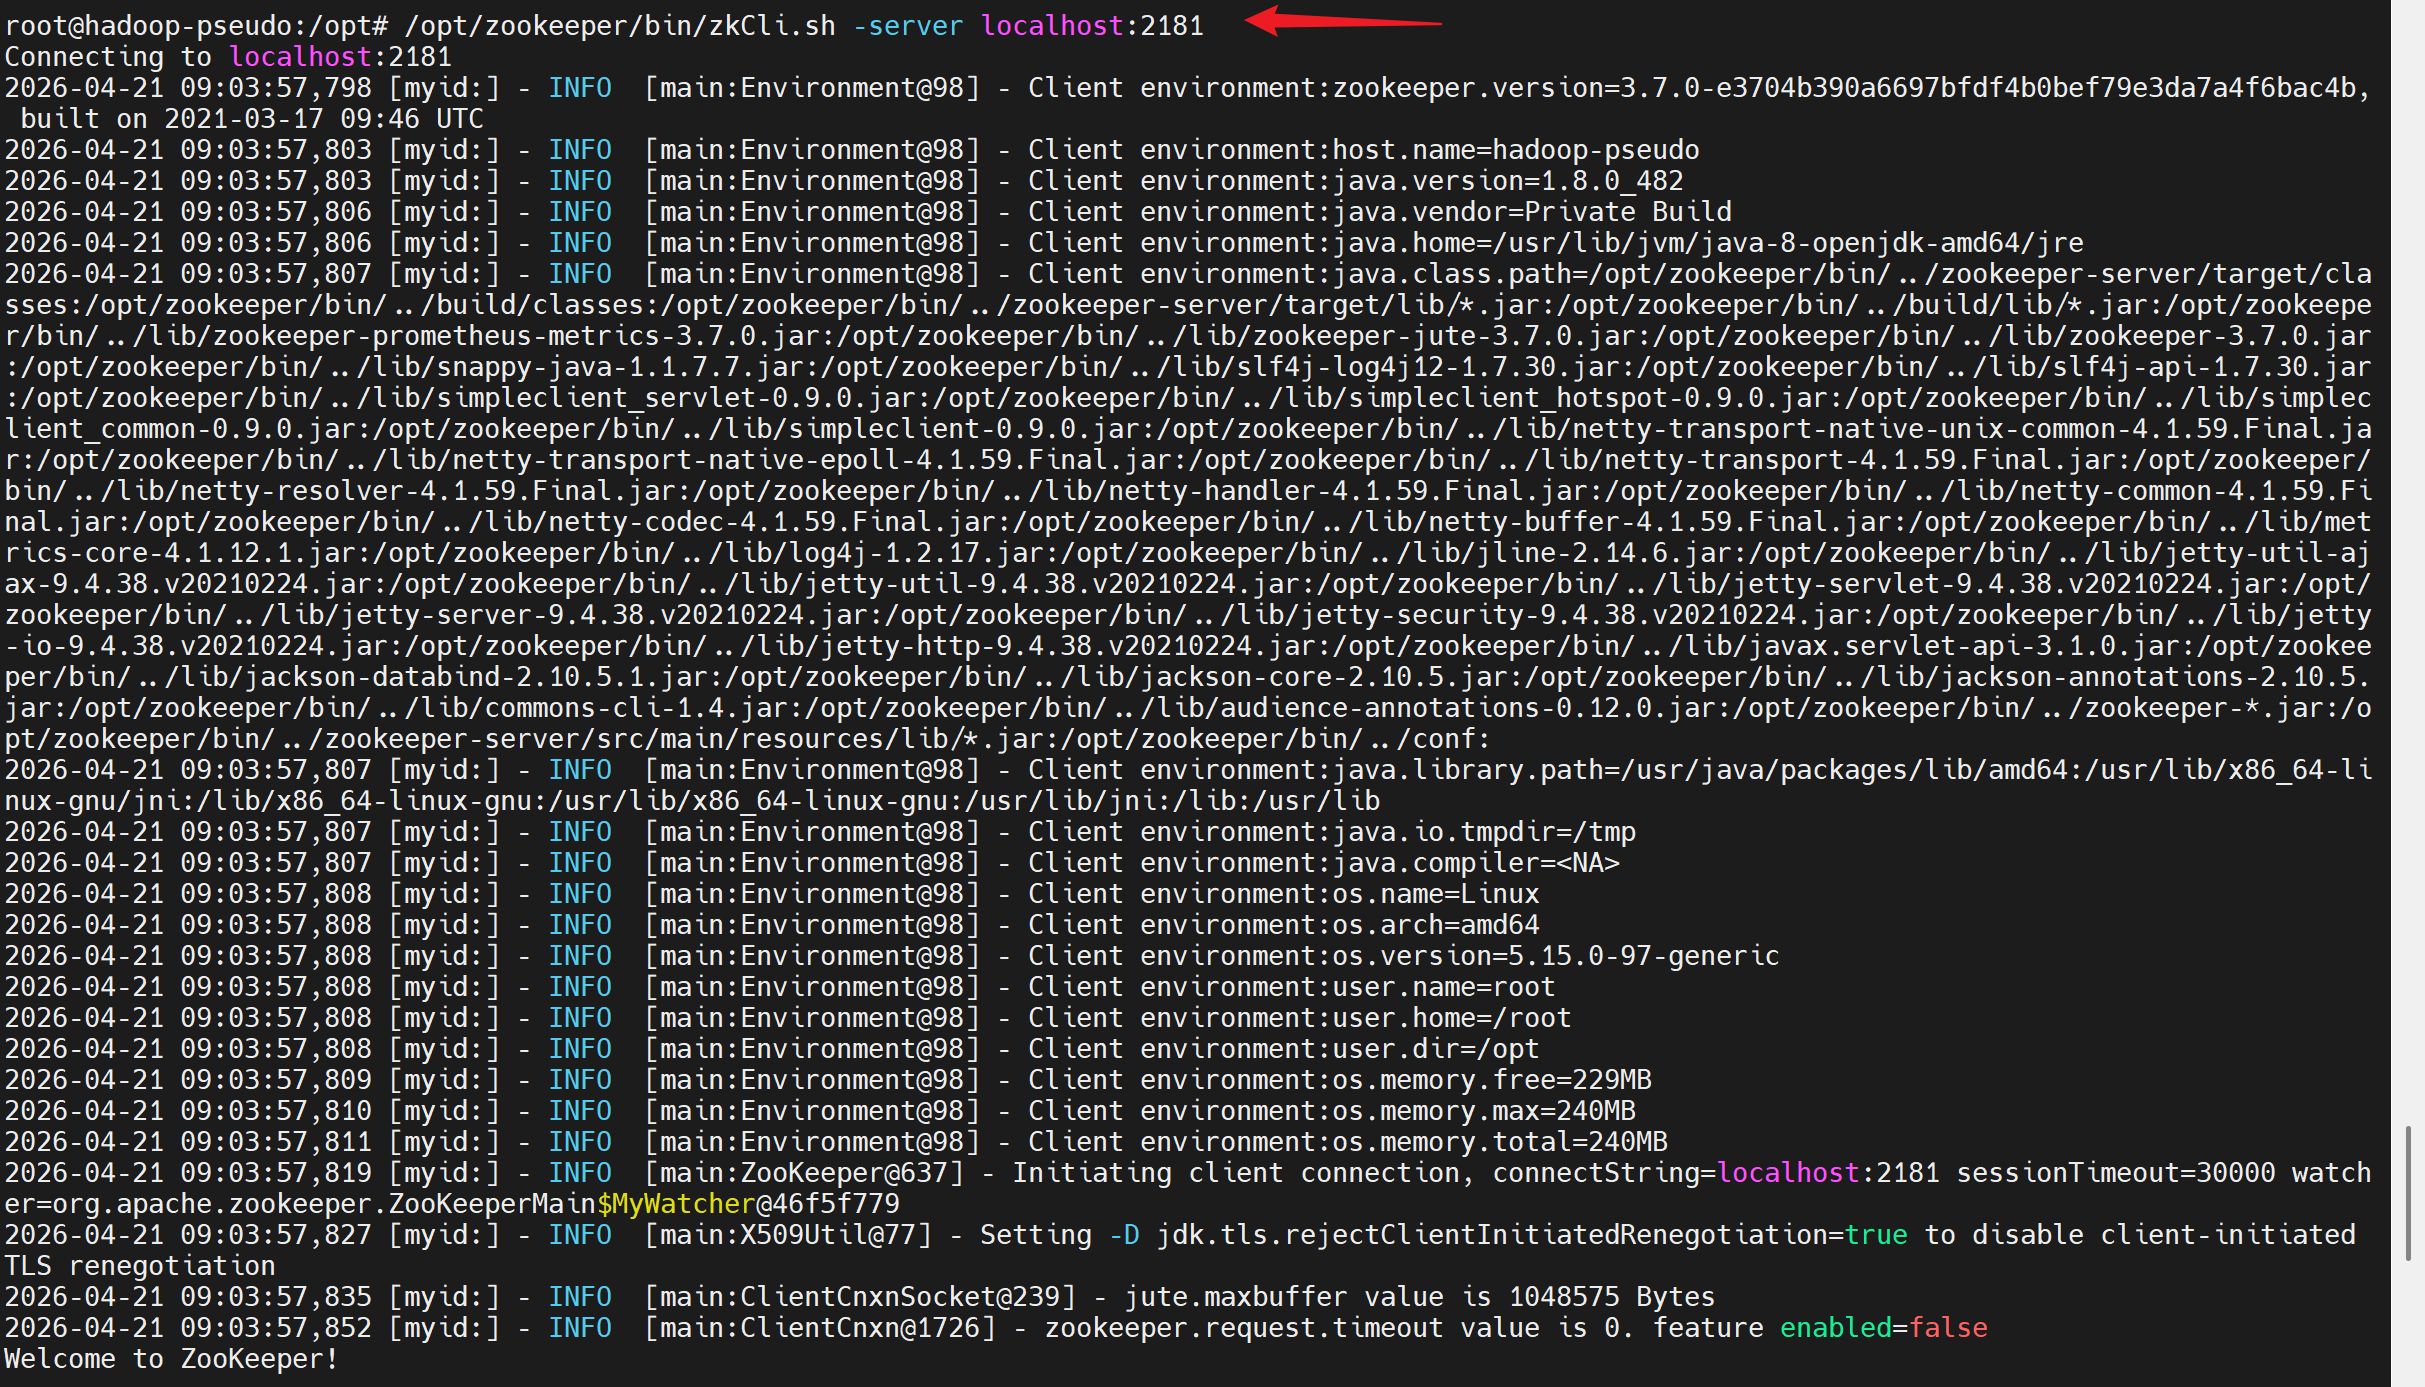The height and width of the screenshot is (1387, 2425).
Task: Click the 'java.version=1.8.0_482' text
Action: [1507, 181]
